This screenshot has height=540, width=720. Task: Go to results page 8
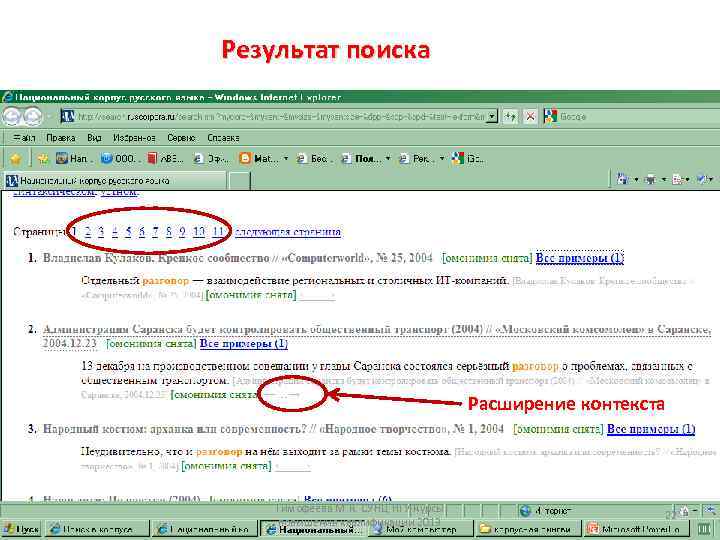coord(169,231)
